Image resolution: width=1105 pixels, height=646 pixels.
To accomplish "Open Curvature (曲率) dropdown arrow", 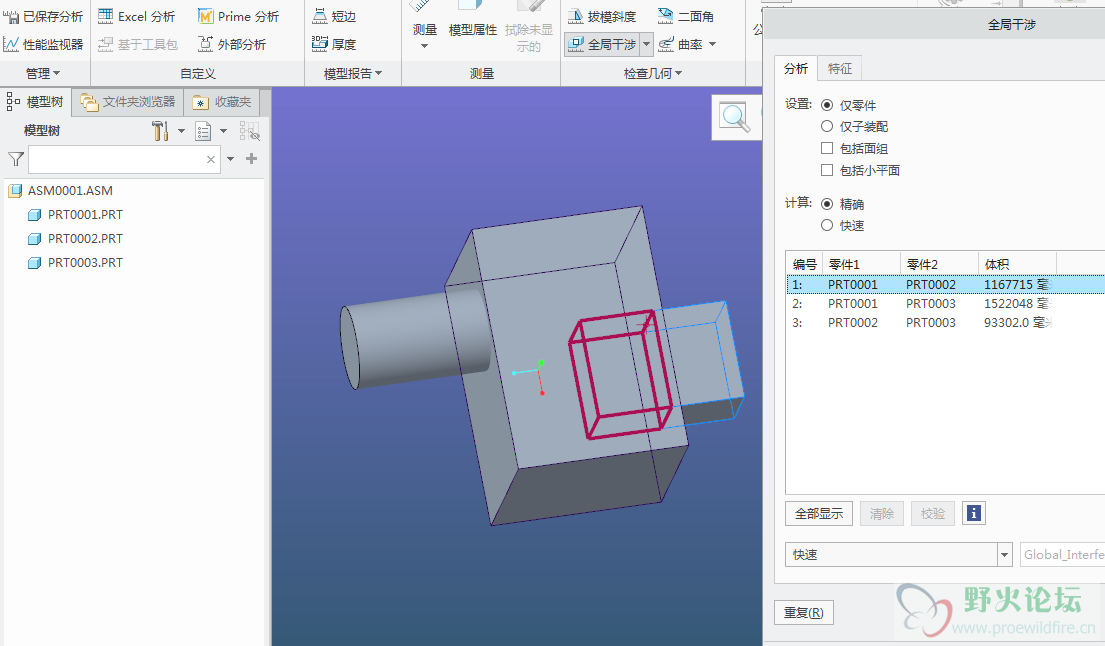I will [x=712, y=44].
